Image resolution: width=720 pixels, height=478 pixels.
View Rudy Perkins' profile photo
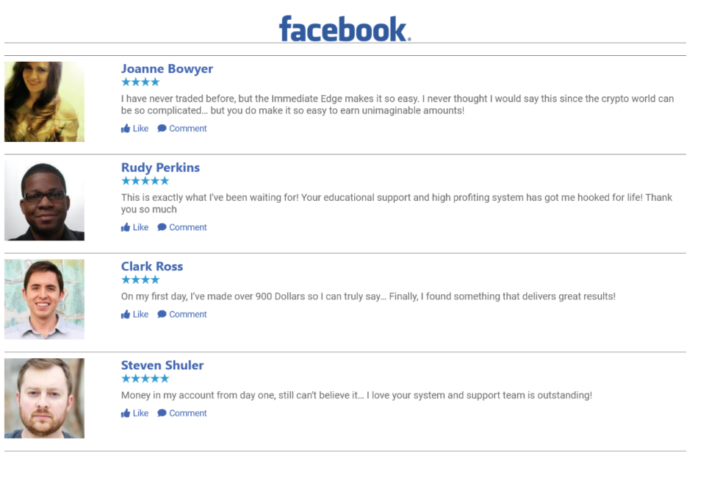pos(44,201)
